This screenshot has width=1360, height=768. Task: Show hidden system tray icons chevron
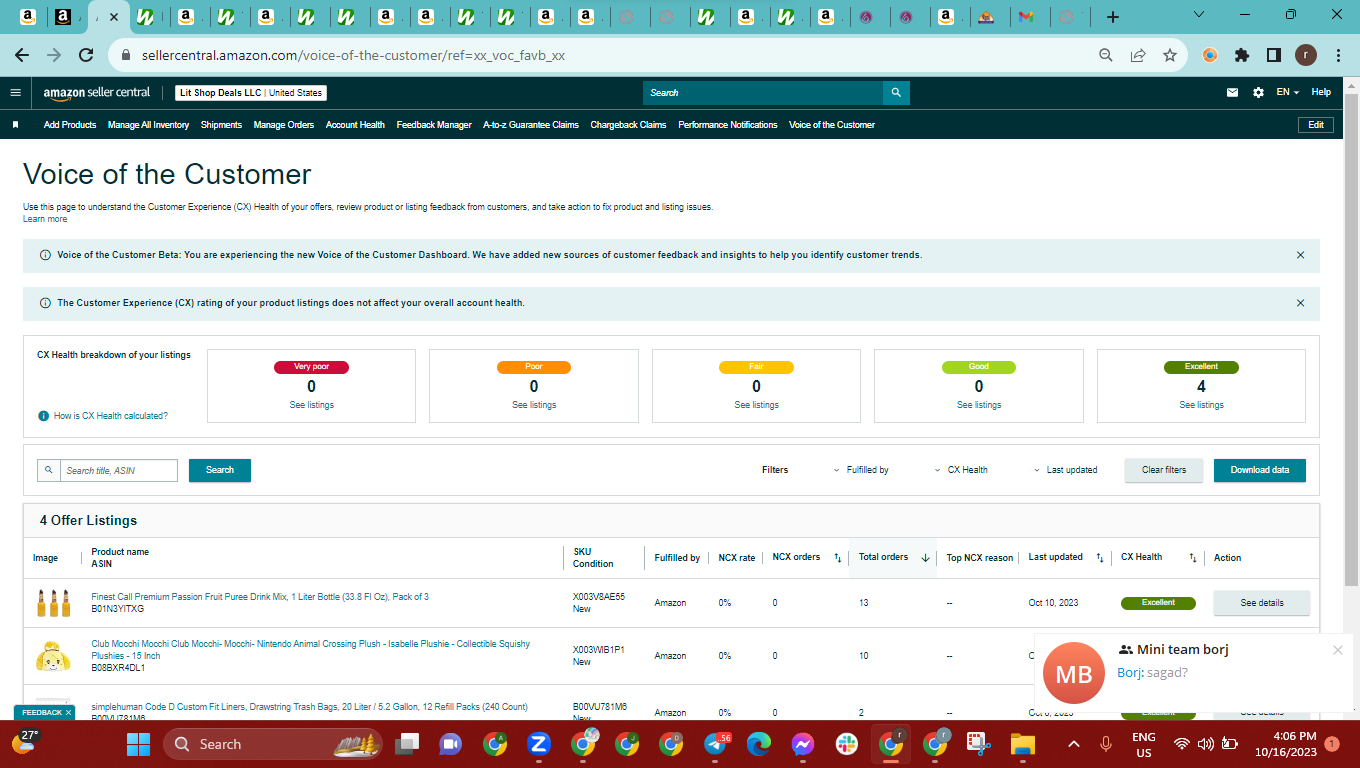pos(1074,744)
